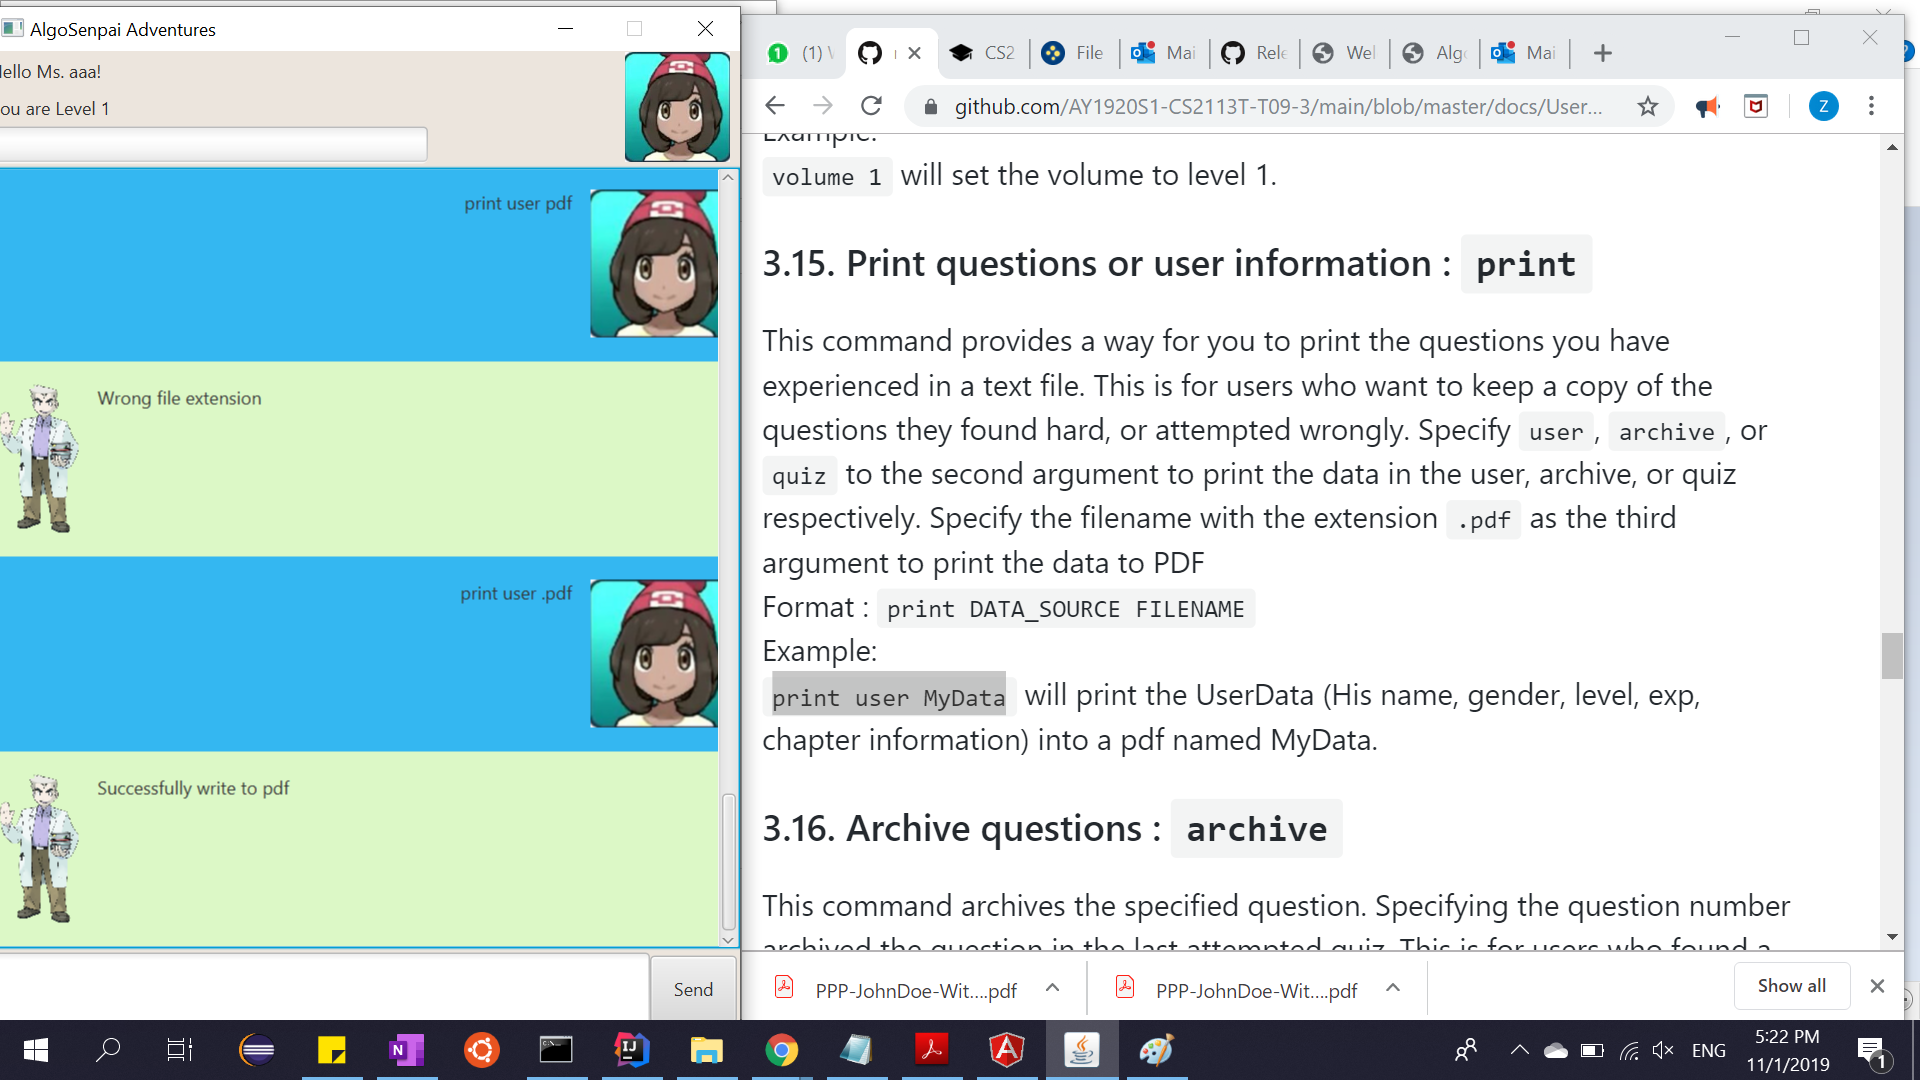Click the browser page scrollbar thumb
The image size is (1920, 1080).
click(x=1892, y=656)
